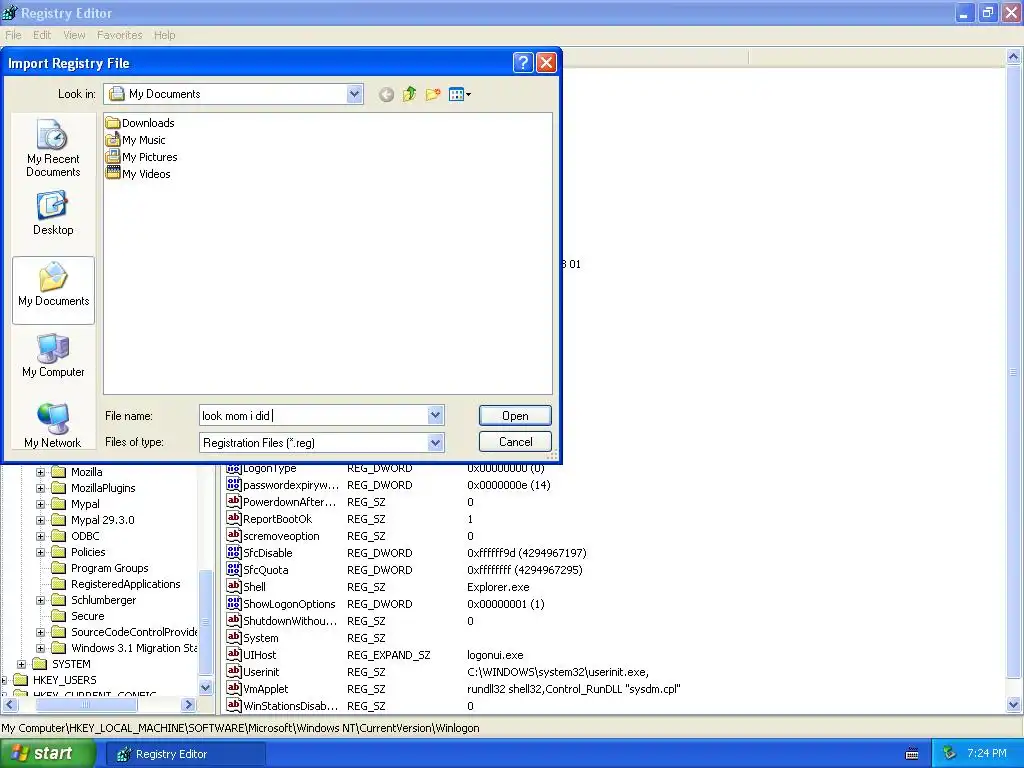Create a new folder icon

pyautogui.click(x=433, y=95)
